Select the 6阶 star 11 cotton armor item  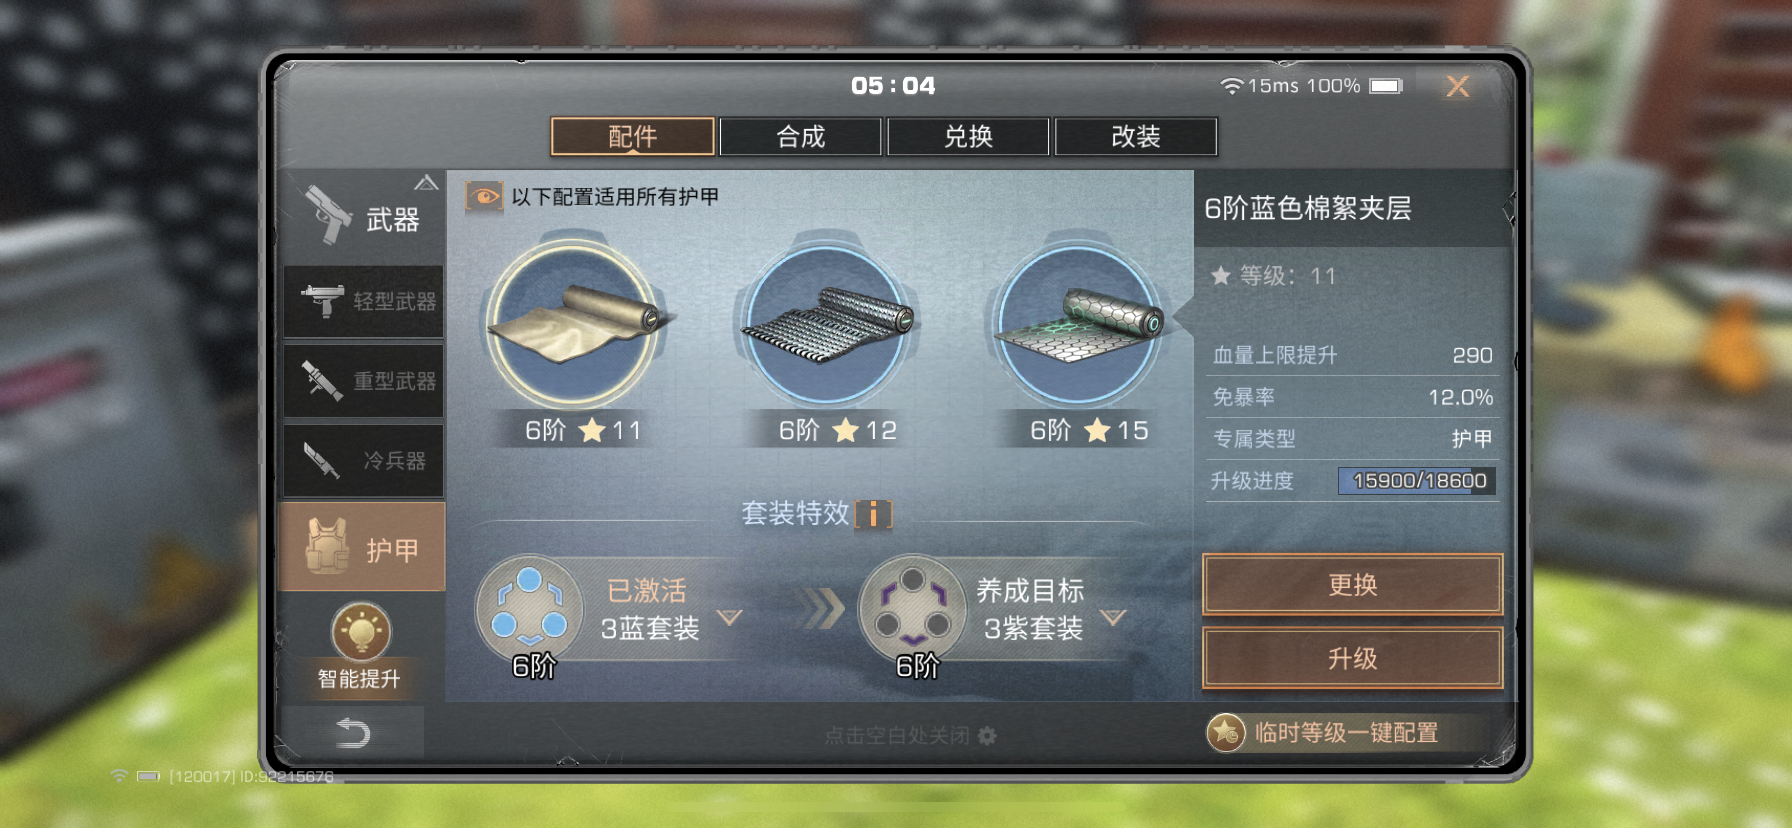coord(573,323)
